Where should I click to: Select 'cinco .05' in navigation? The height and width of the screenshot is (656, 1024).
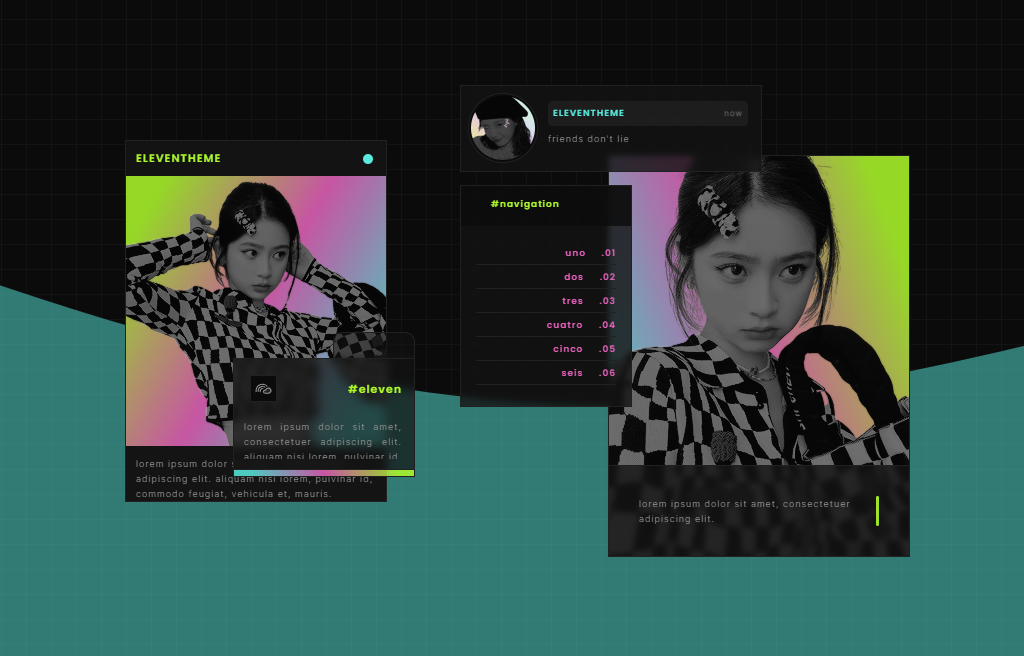546,349
